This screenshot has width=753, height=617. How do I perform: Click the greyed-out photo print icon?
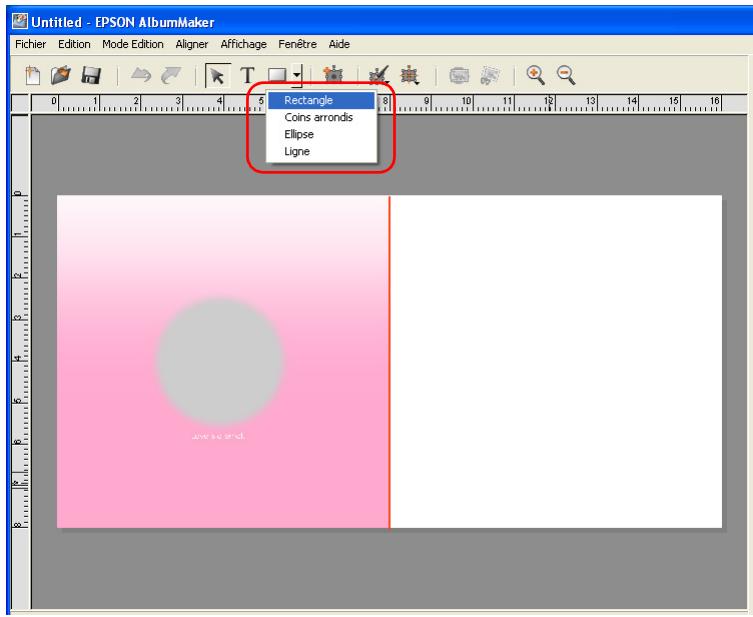[x=490, y=75]
